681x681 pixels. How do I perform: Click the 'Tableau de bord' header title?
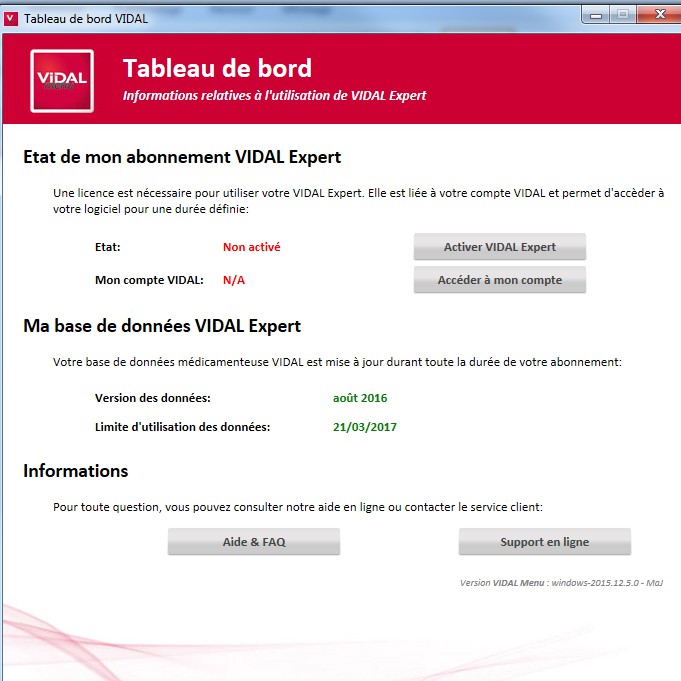(217, 68)
